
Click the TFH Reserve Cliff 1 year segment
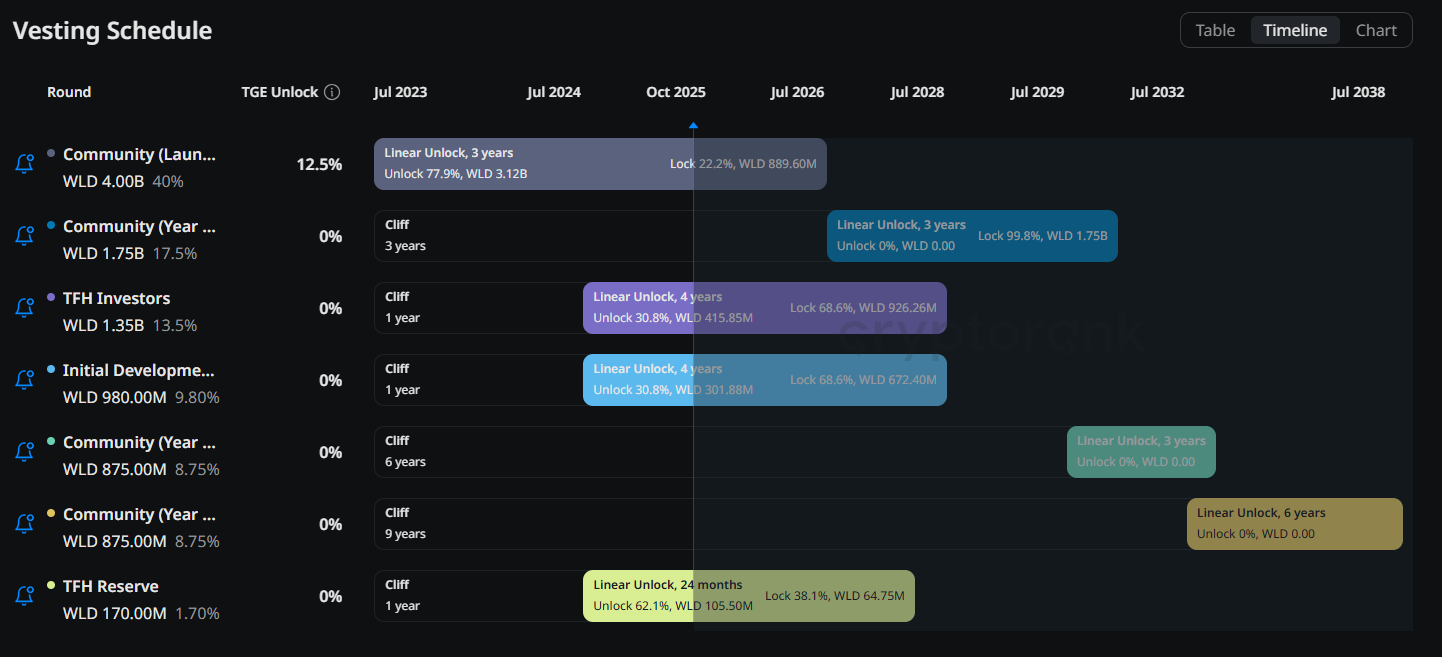tap(479, 596)
